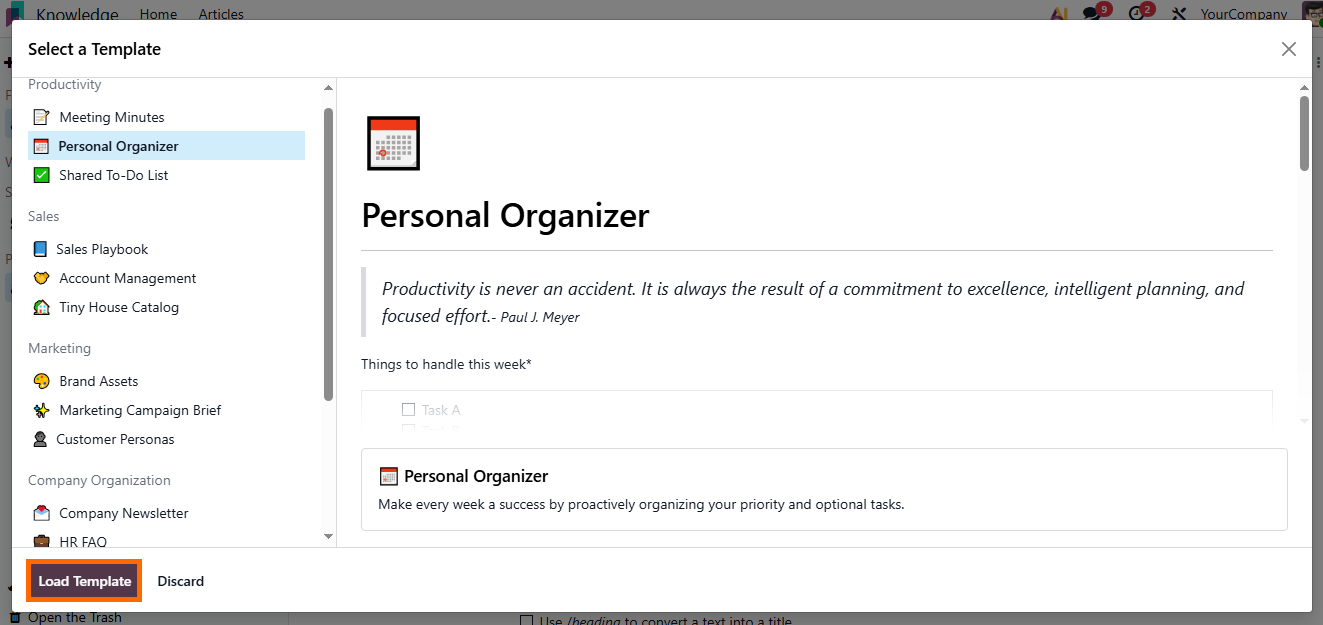Click the Sales Playbook book icon

(x=40, y=249)
